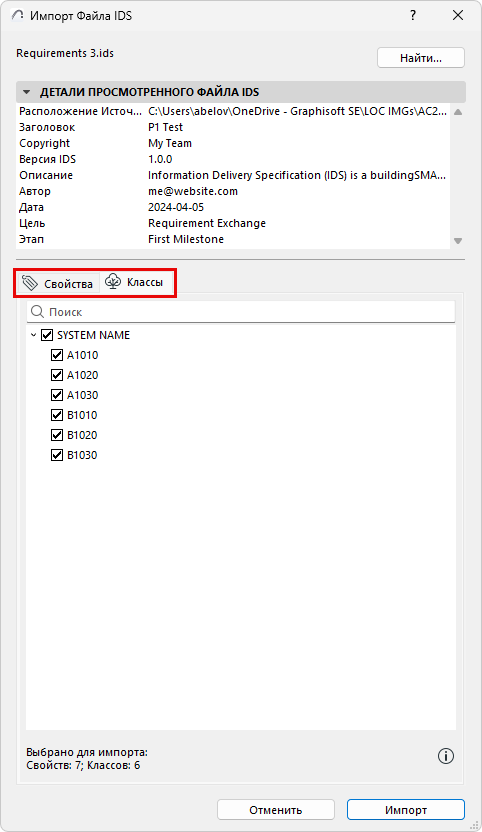
Task: Collapse the IDS file details section
Action: tap(26, 92)
